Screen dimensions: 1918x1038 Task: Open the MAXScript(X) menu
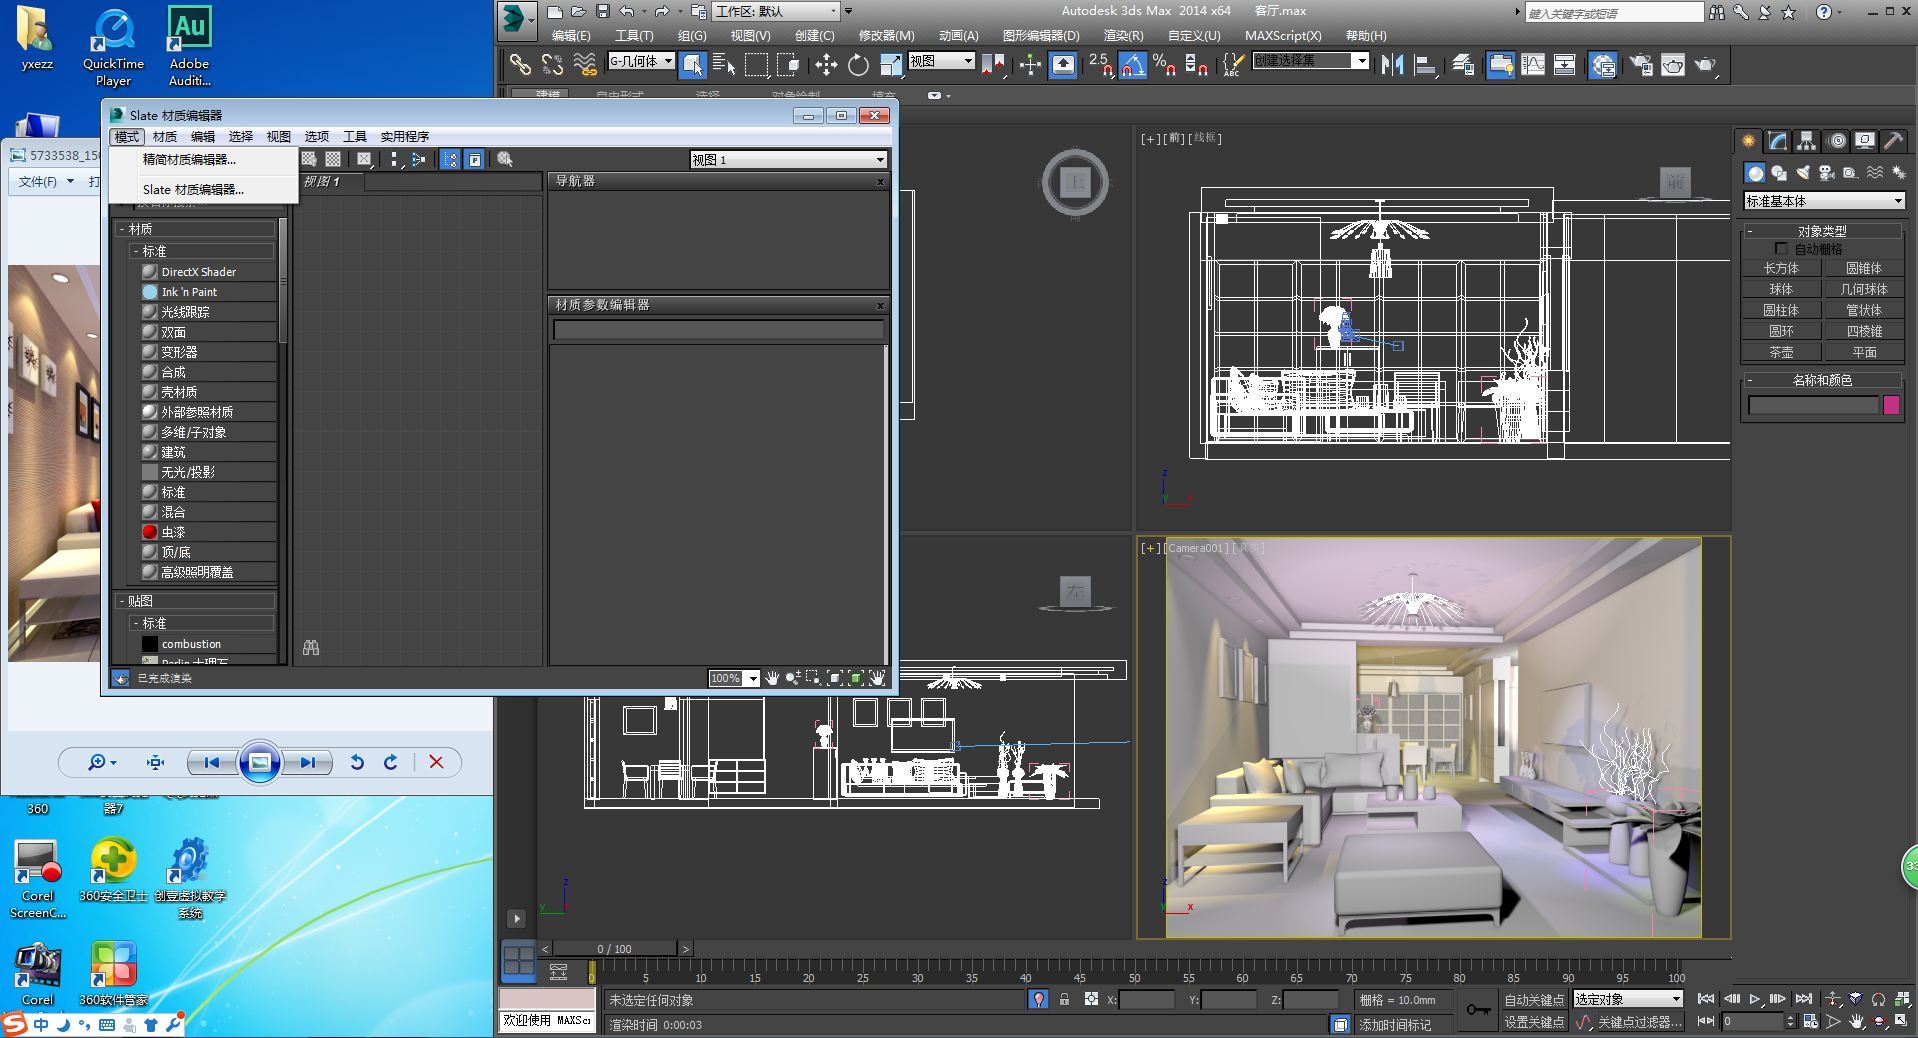[x=1283, y=36]
